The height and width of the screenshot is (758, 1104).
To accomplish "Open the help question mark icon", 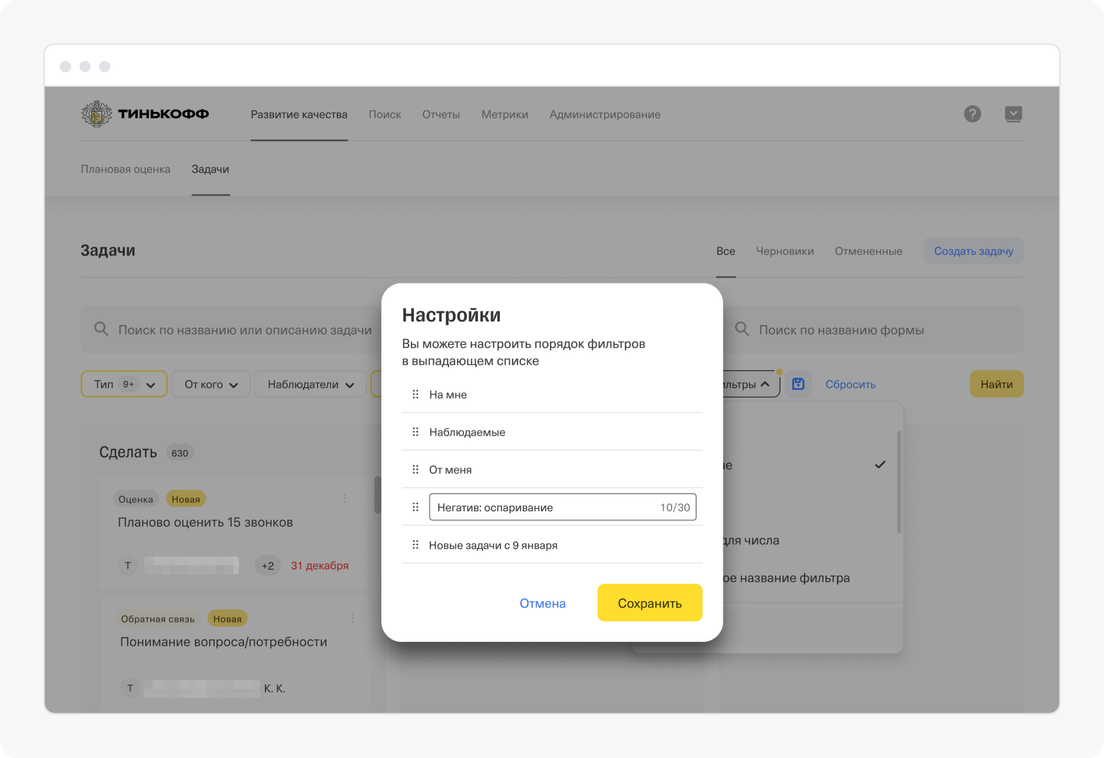I will coord(972,114).
